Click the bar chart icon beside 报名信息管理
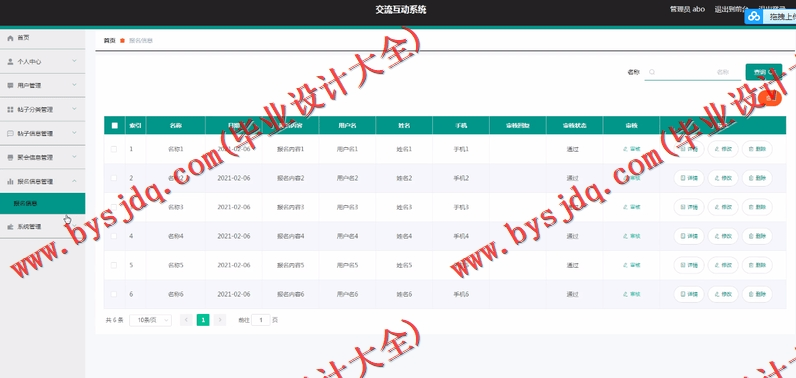This screenshot has height=378, width=796. pos(10,182)
